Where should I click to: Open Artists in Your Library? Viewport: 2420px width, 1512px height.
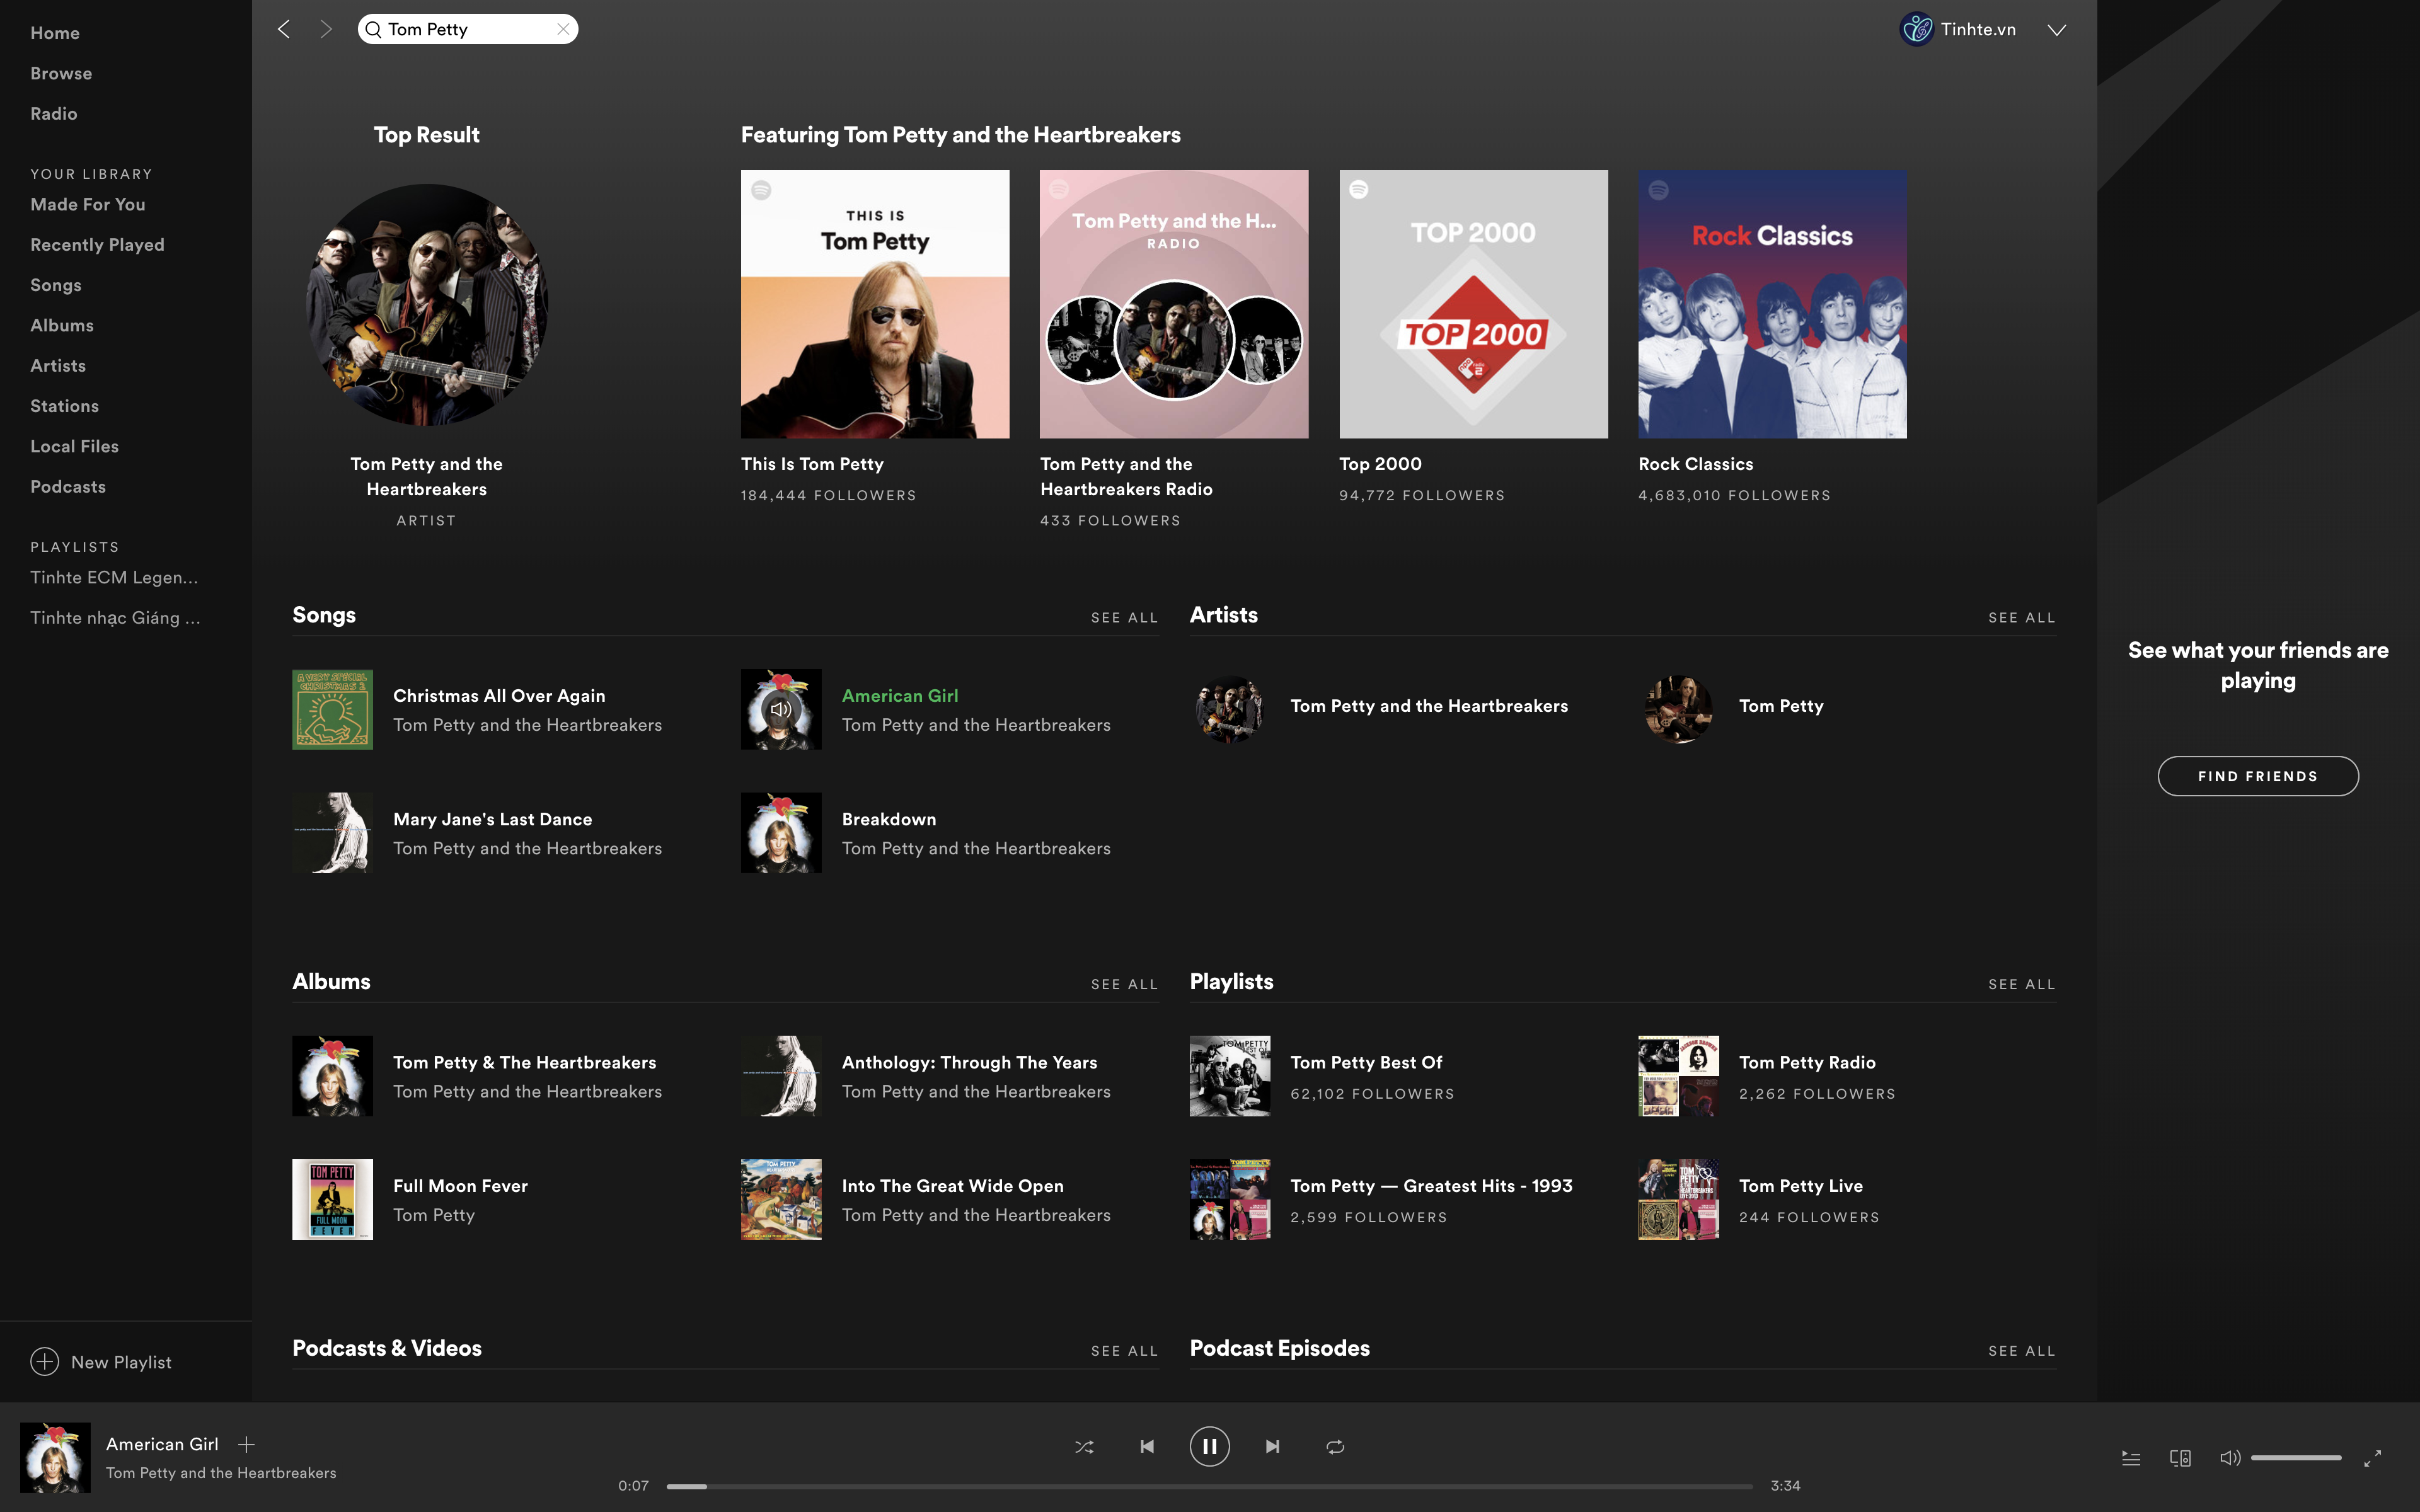tap(58, 366)
